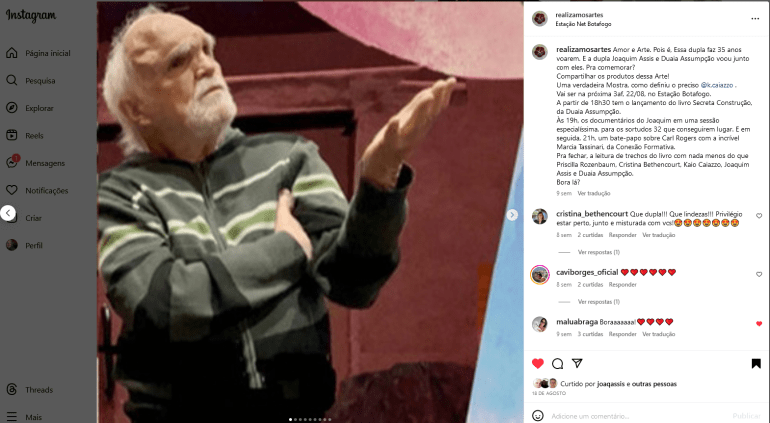
Task: Like cristina_bethencourt's comment heart
Action: tap(759, 216)
